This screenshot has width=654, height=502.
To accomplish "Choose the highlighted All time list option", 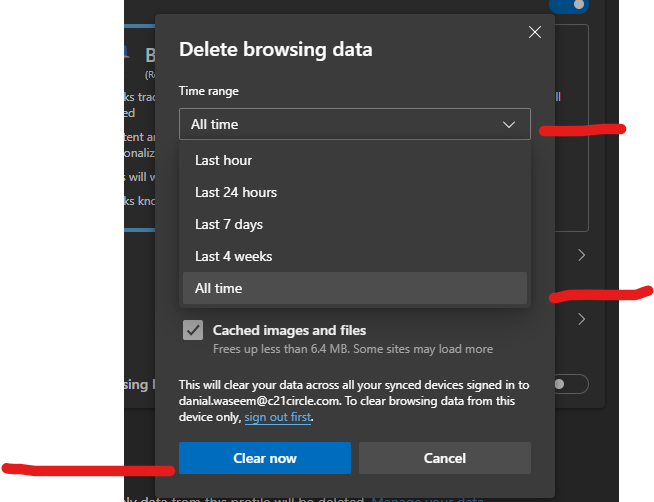I will click(219, 288).
